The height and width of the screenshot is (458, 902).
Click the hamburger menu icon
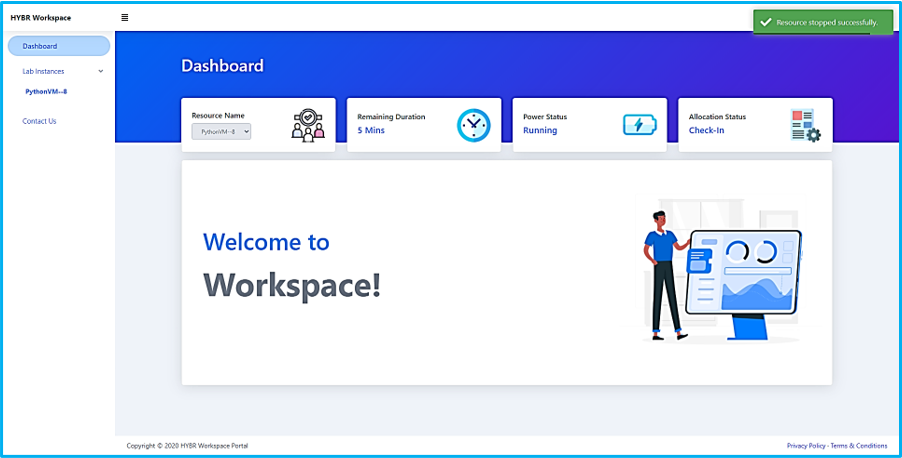124,17
